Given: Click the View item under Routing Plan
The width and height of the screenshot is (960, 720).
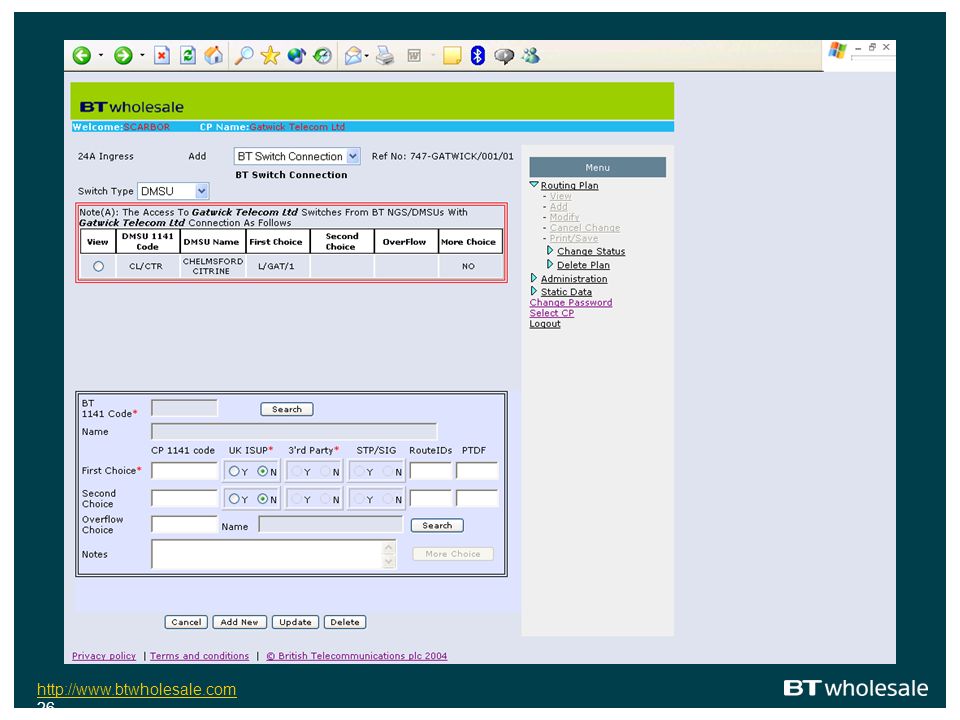Looking at the screenshot, I should click(560, 197).
